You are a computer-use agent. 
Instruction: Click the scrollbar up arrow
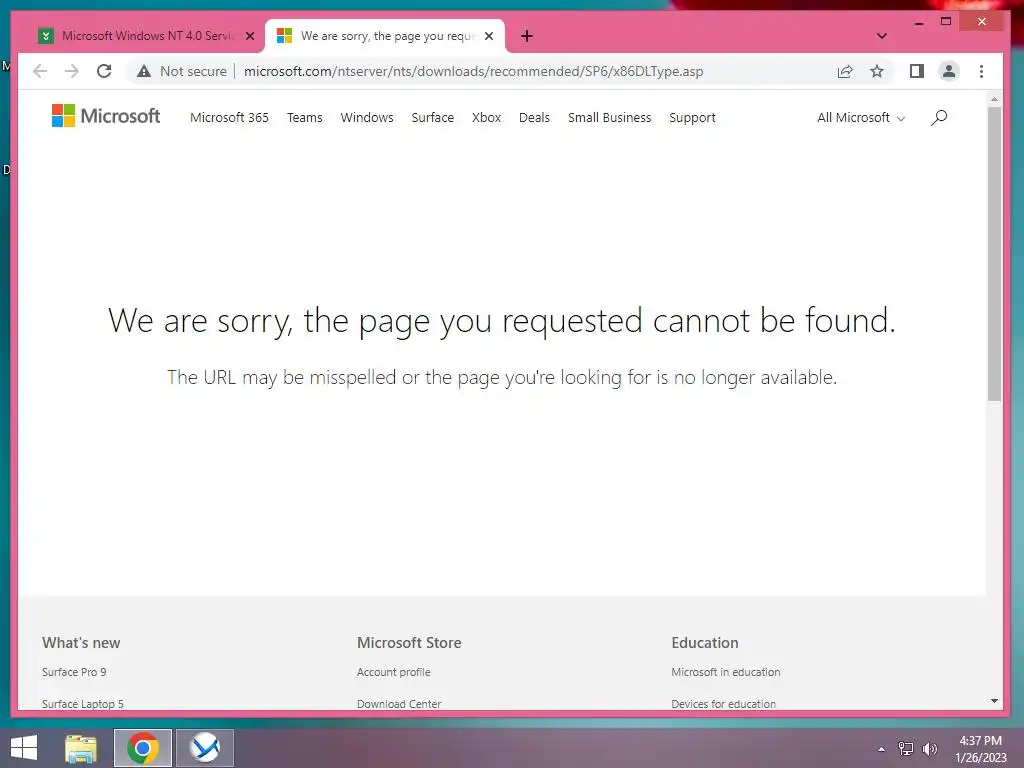994,99
